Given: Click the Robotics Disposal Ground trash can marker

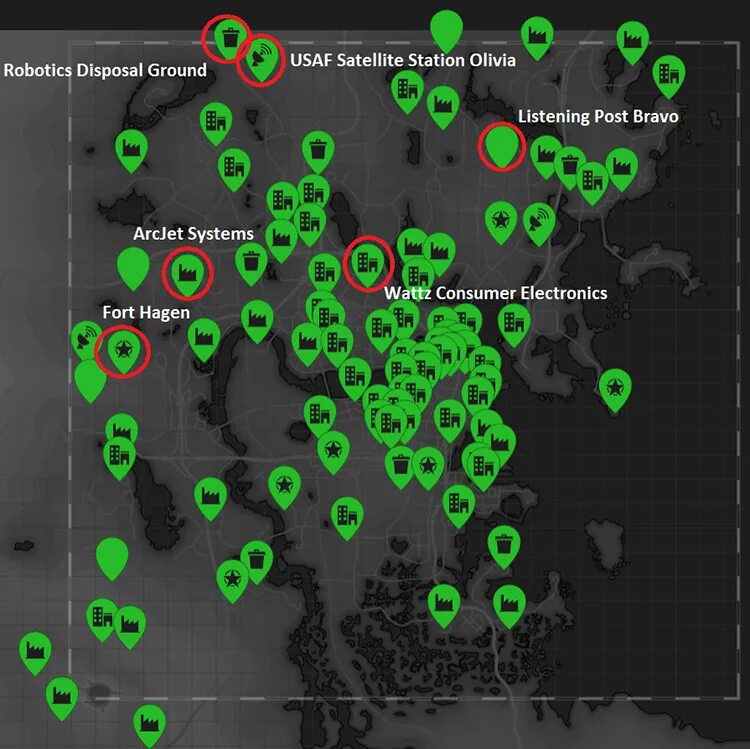Looking at the screenshot, I should pos(230,38).
